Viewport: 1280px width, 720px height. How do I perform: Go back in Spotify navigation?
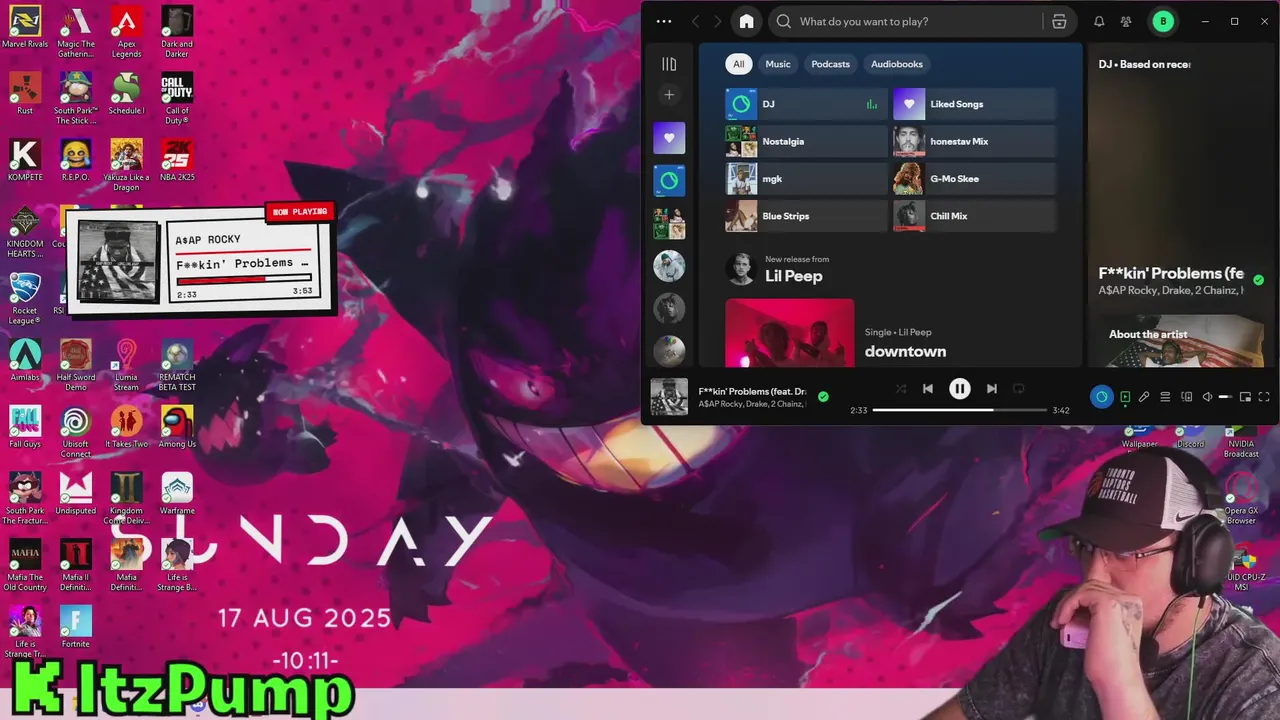(x=696, y=21)
